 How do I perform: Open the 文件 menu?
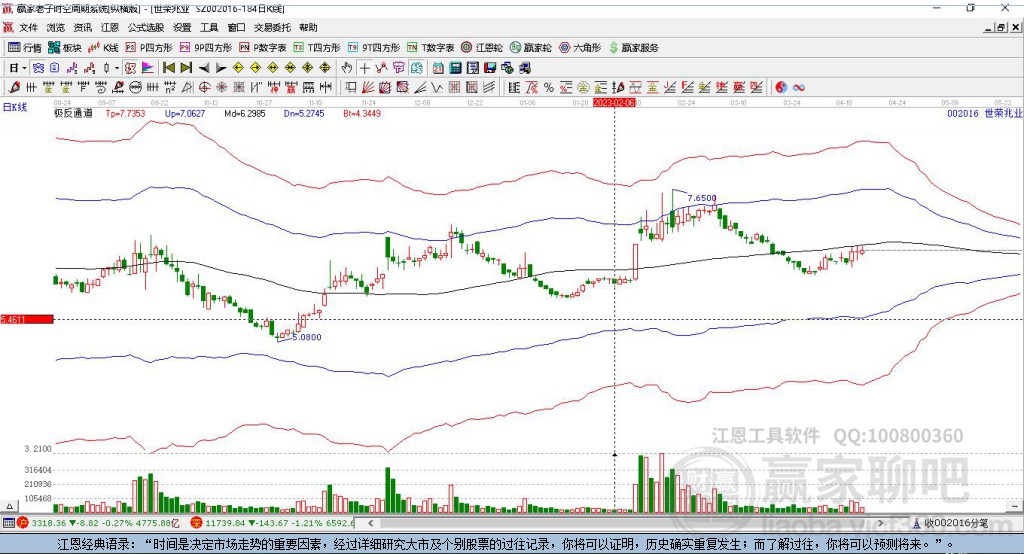[x=28, y=27]
